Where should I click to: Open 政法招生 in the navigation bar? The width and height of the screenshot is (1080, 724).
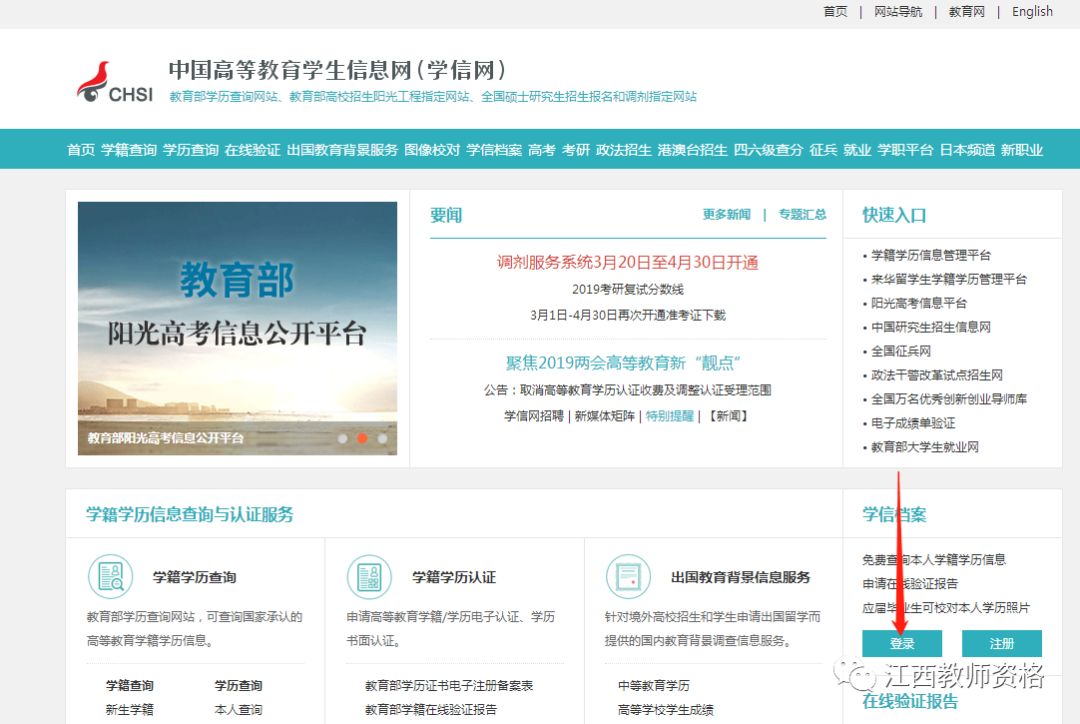(623, 149)
